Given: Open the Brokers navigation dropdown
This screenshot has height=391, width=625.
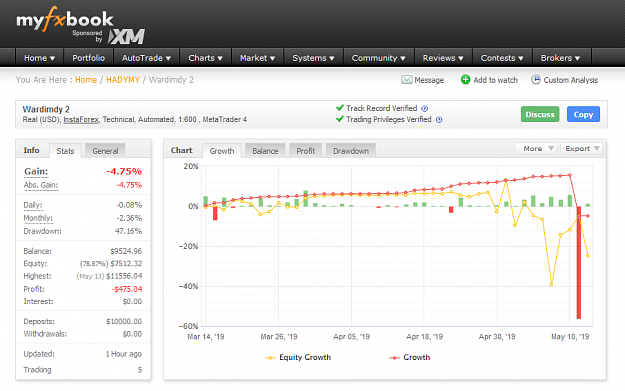Looking at the screenshot, I should [x=560, y=58].
